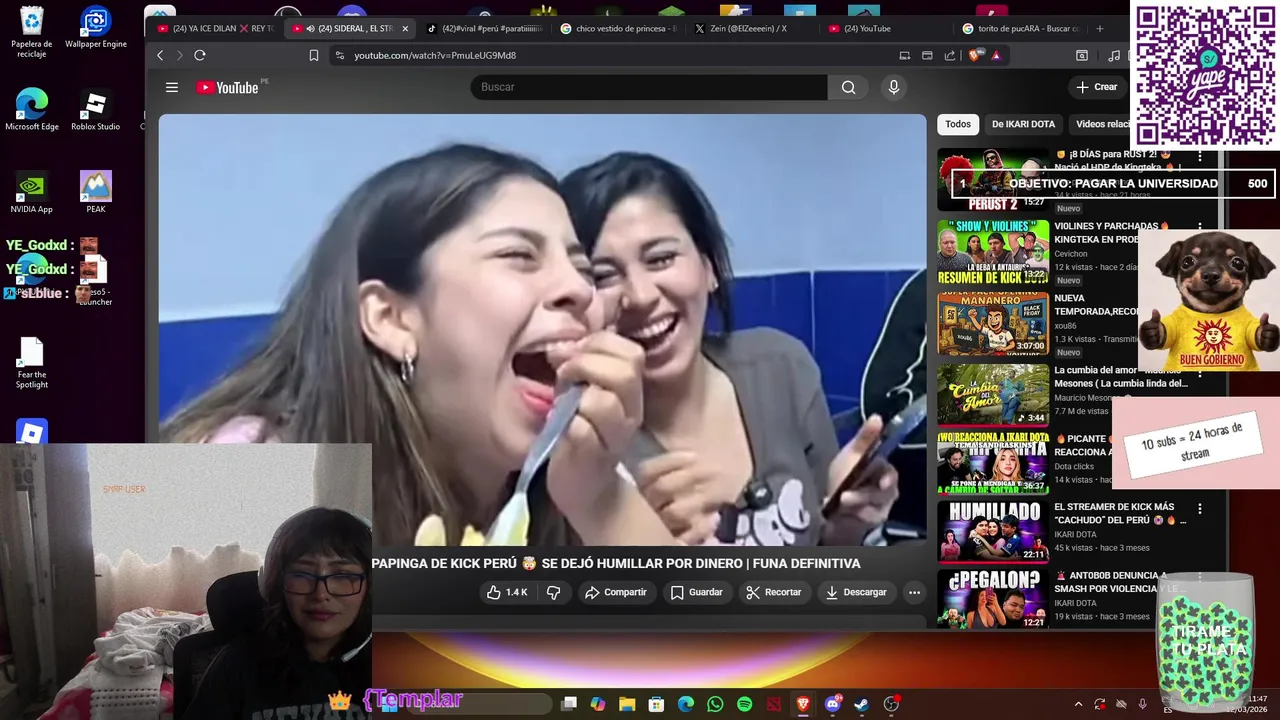
Task: Open Task View on the taskbar
Action: pyautogui.click(x=569, y=704)
